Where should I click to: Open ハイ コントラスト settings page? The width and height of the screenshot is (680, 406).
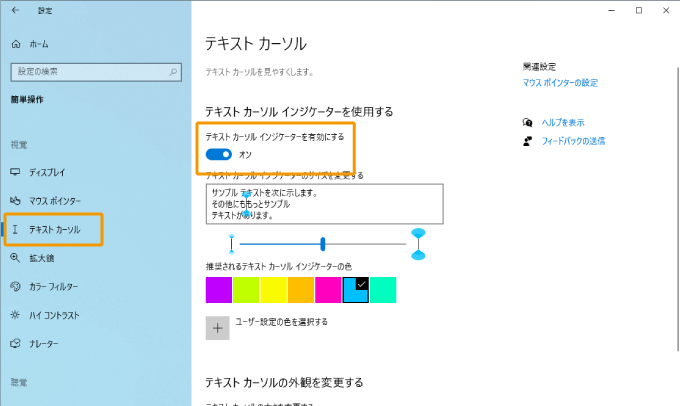54,315
